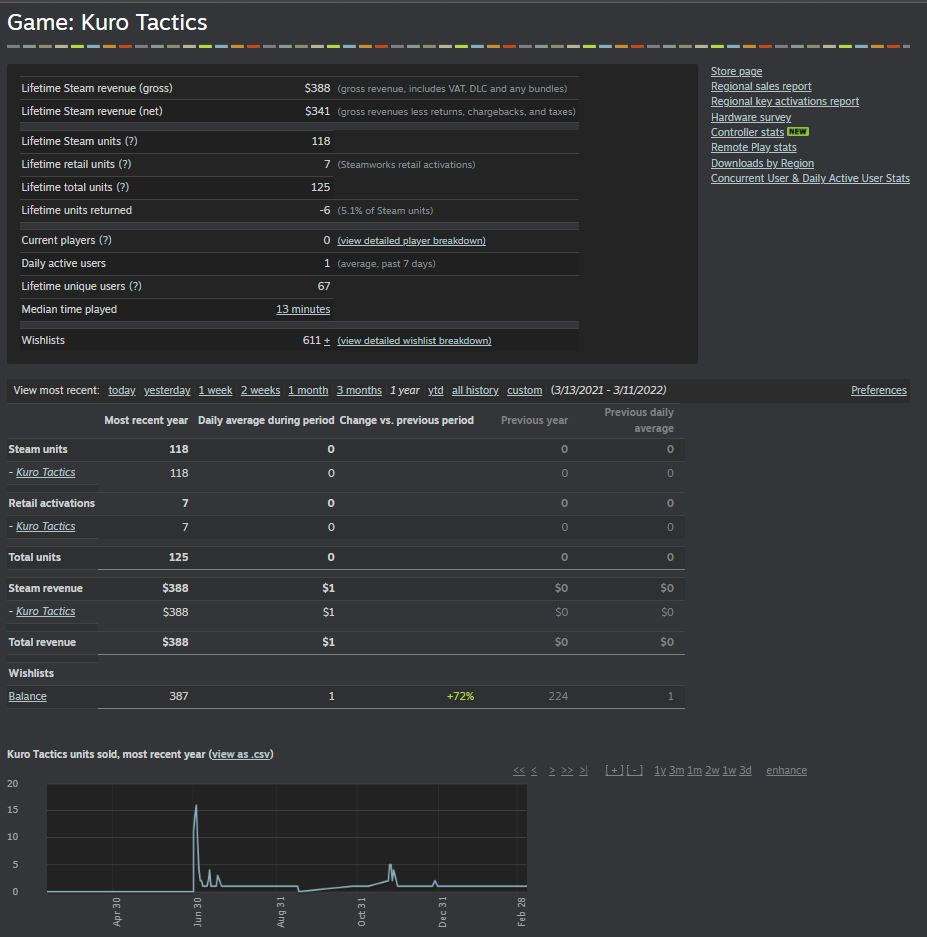Viewport: 927px width, 937px height.
Task: Click the (?) beside Lifetime Steam units
Action: point(131,141)
